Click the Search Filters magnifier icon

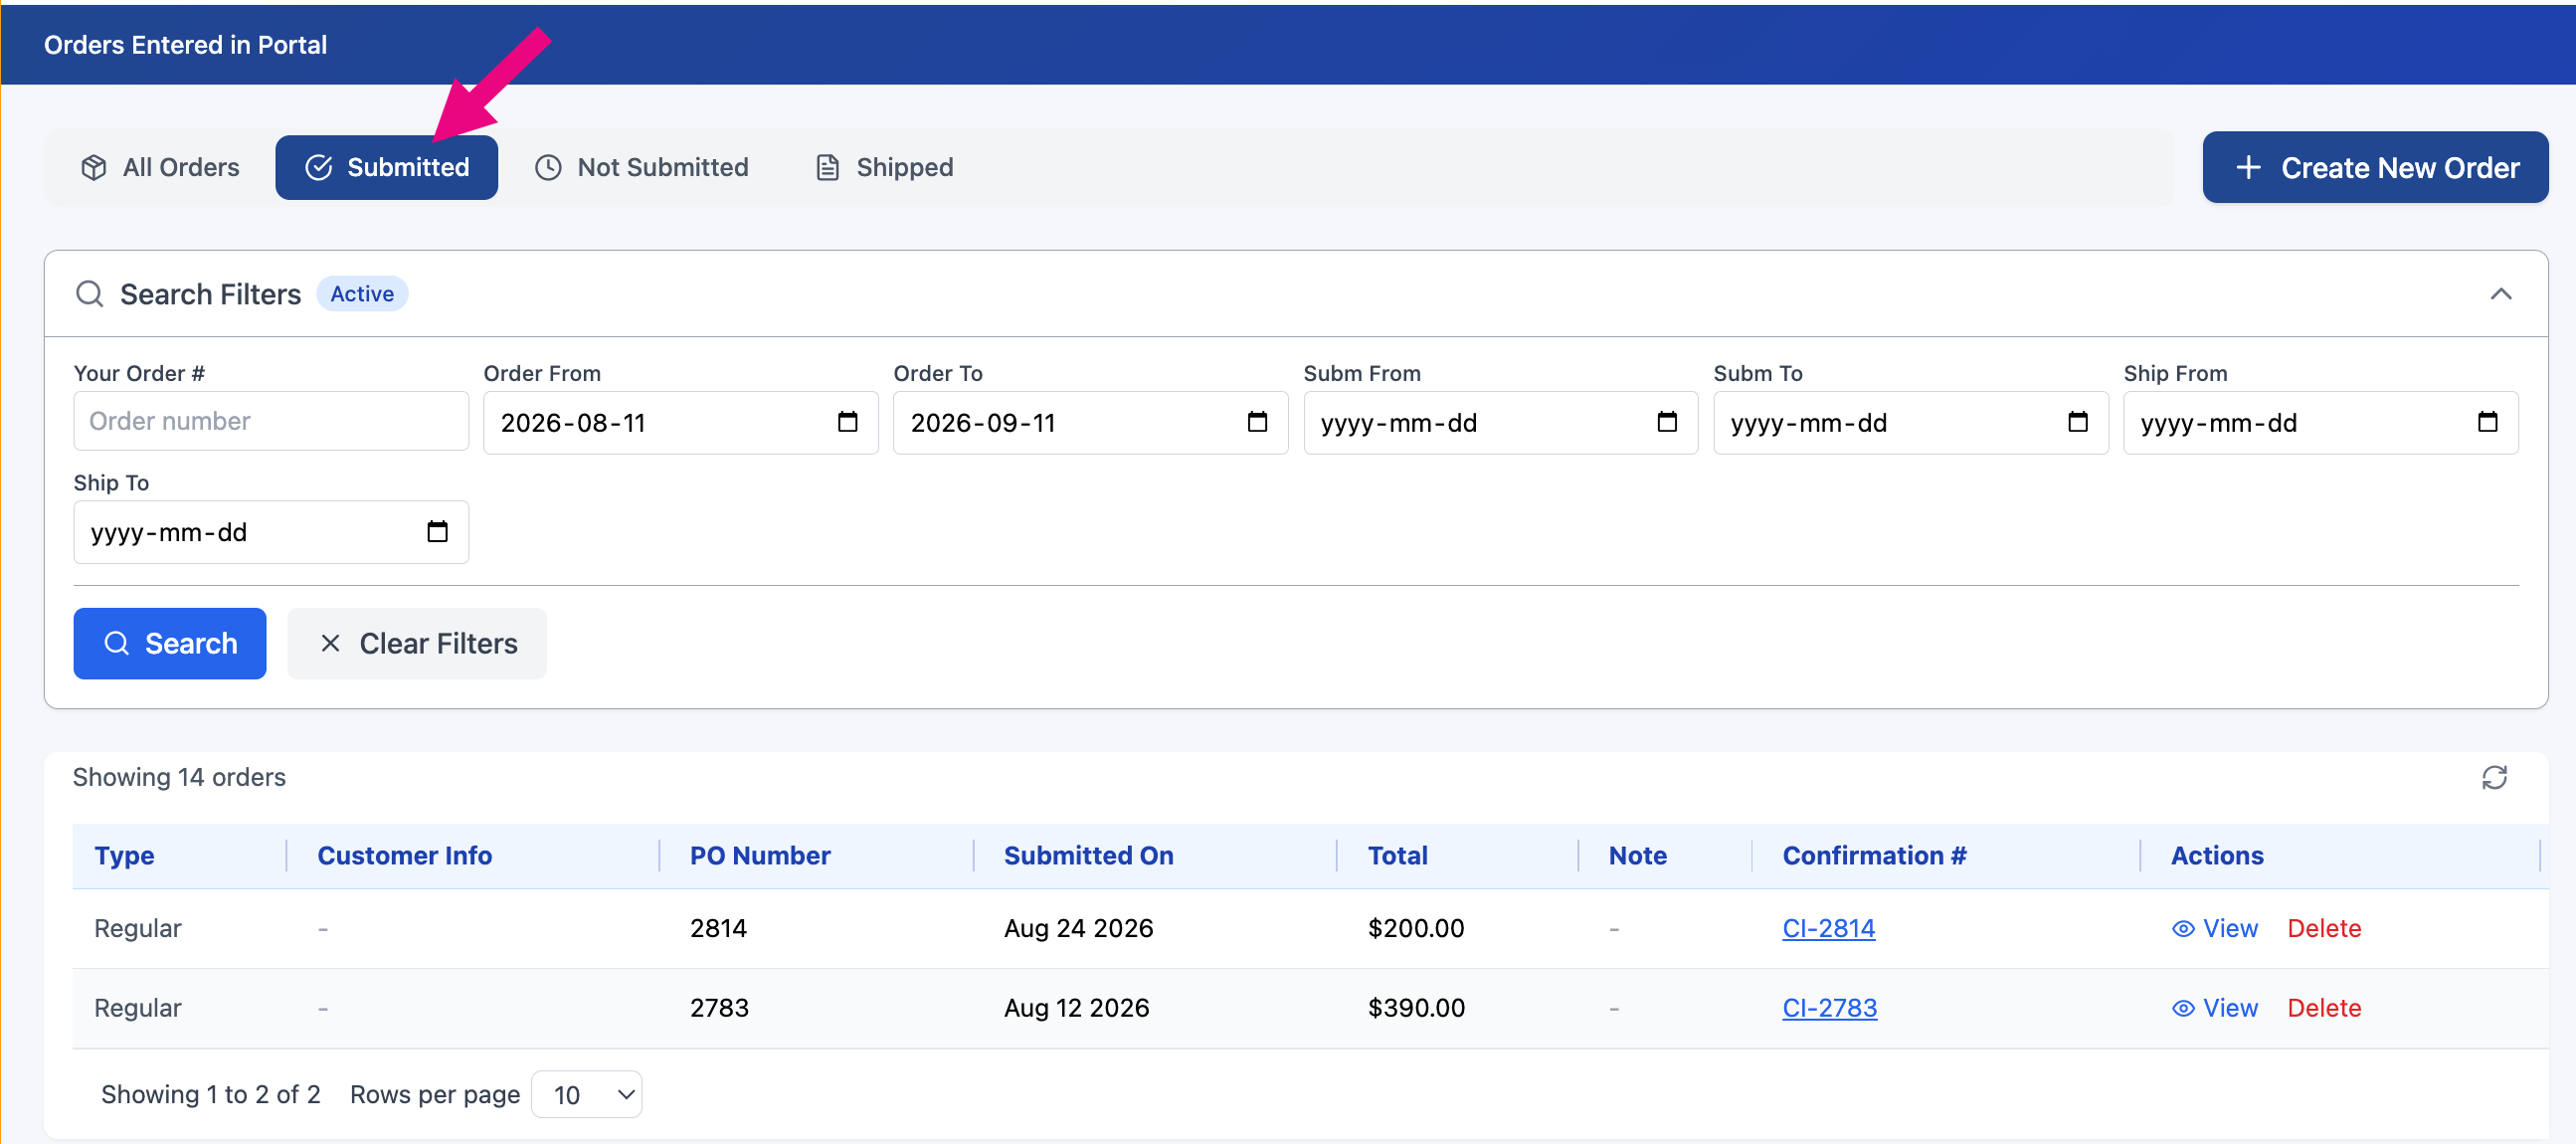[x=90, y=294]
